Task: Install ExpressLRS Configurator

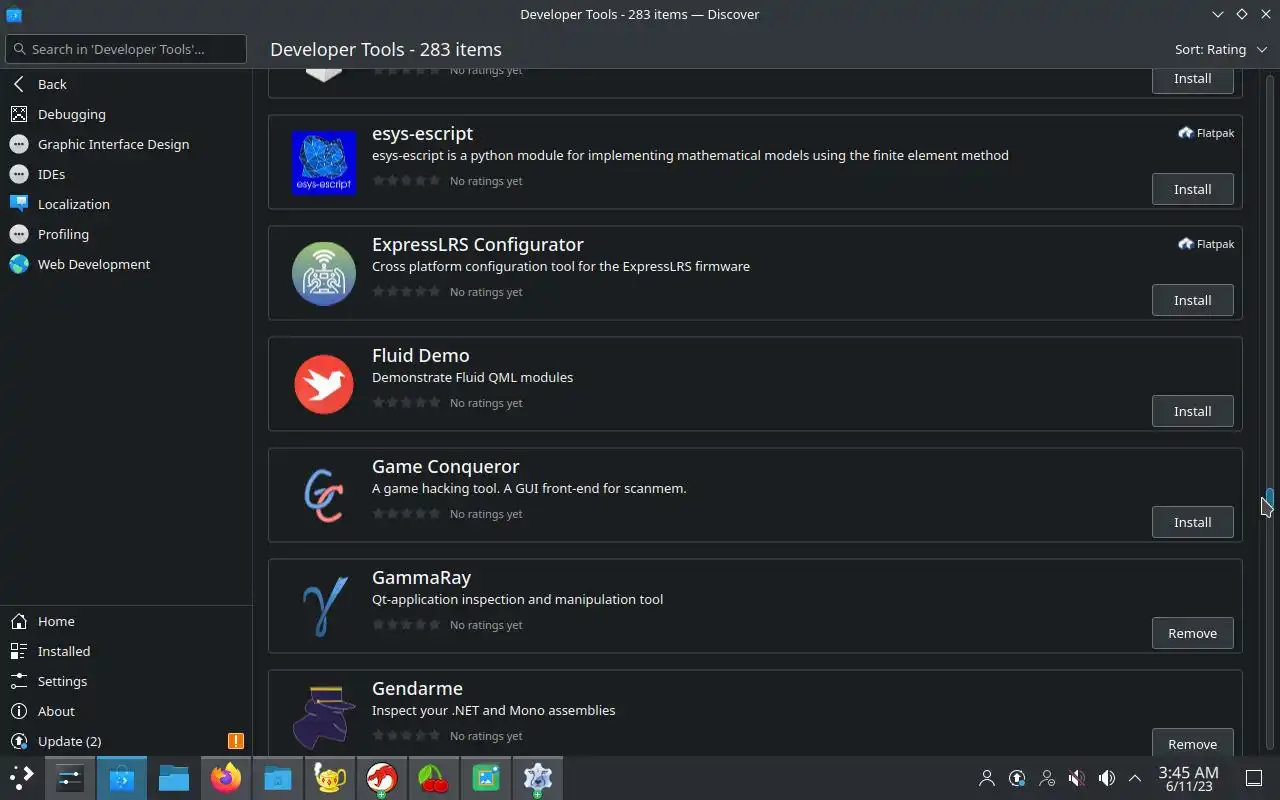Action: (x=1192, y=300)
